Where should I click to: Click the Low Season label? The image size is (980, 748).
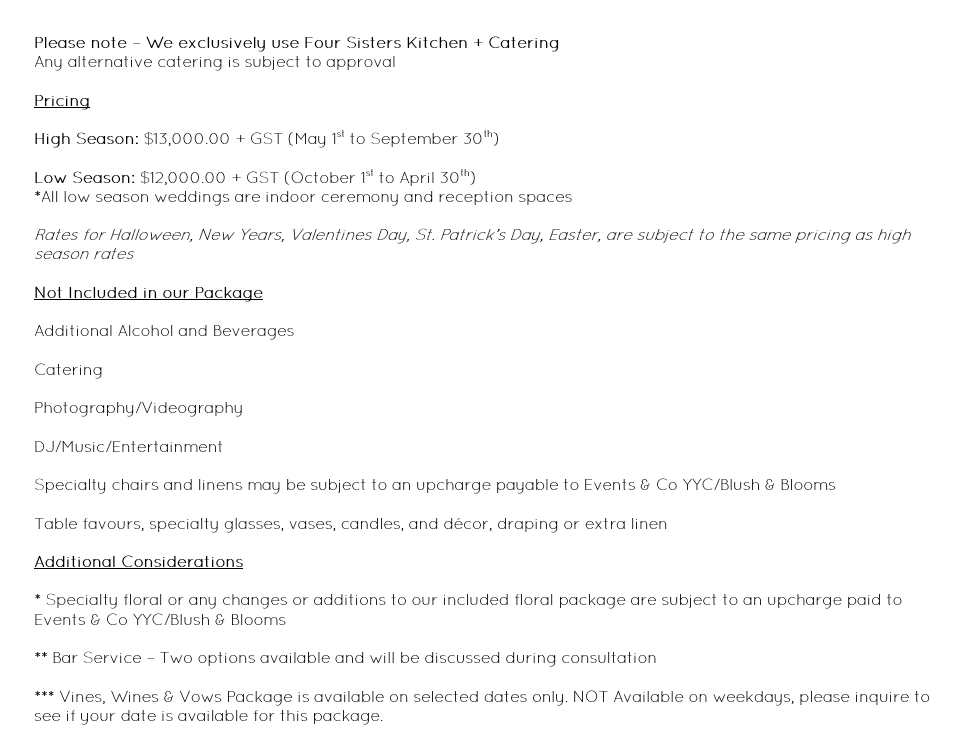84,177
